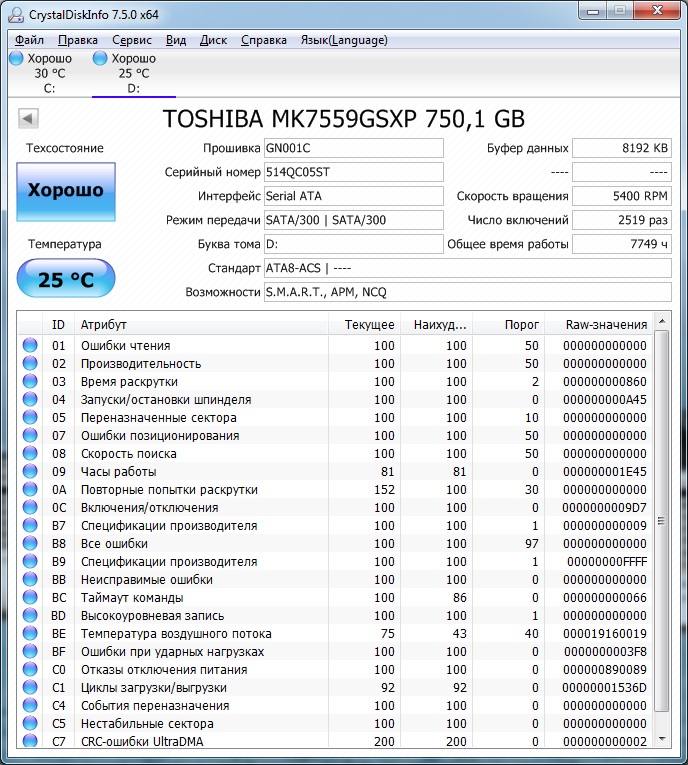
Task: Click status icon for CRC-ошибки UltraDMA row
Action: click(x=30, y=741)
